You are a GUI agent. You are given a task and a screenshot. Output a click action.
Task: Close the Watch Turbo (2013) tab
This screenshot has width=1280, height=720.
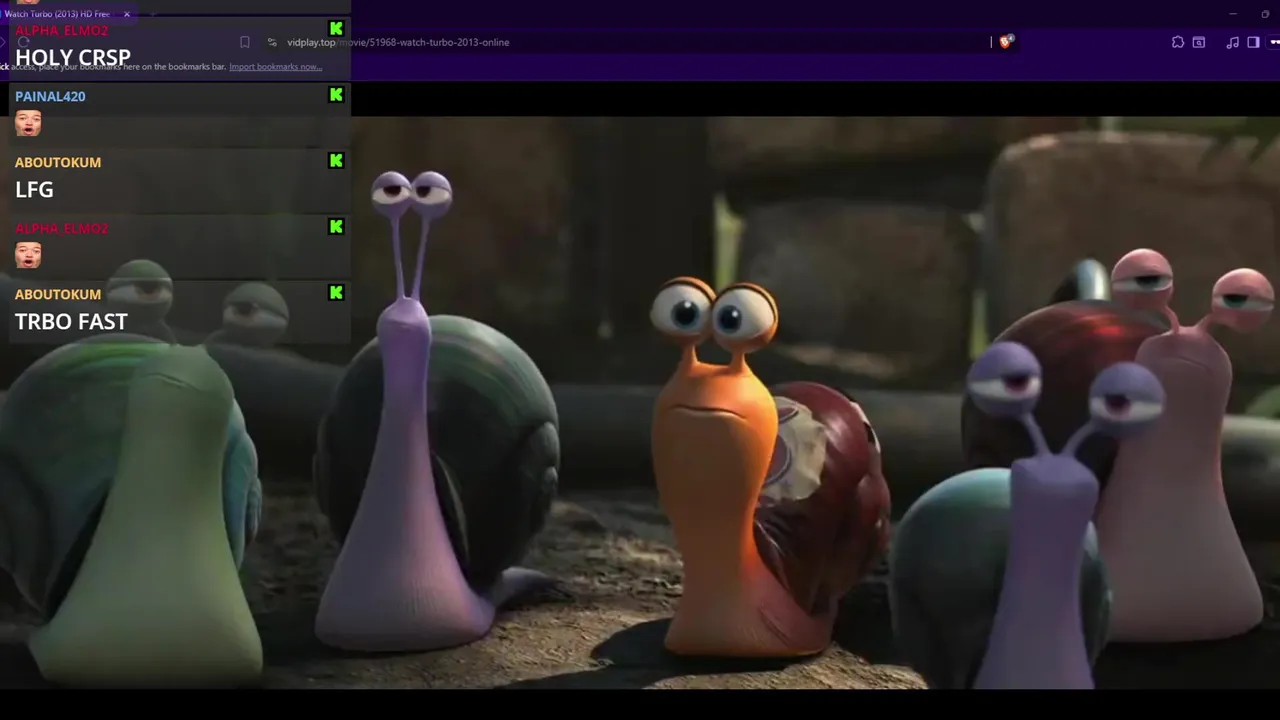[x=127, y=14]
